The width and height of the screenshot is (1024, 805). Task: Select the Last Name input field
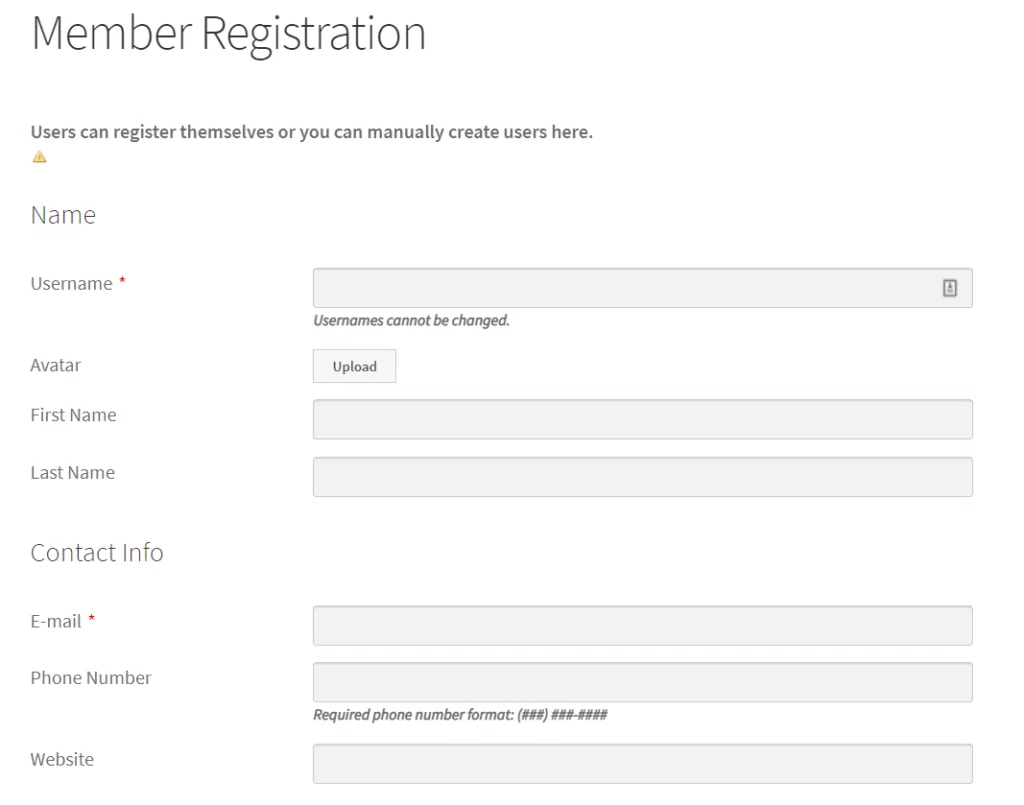click(x=642, y=477)
